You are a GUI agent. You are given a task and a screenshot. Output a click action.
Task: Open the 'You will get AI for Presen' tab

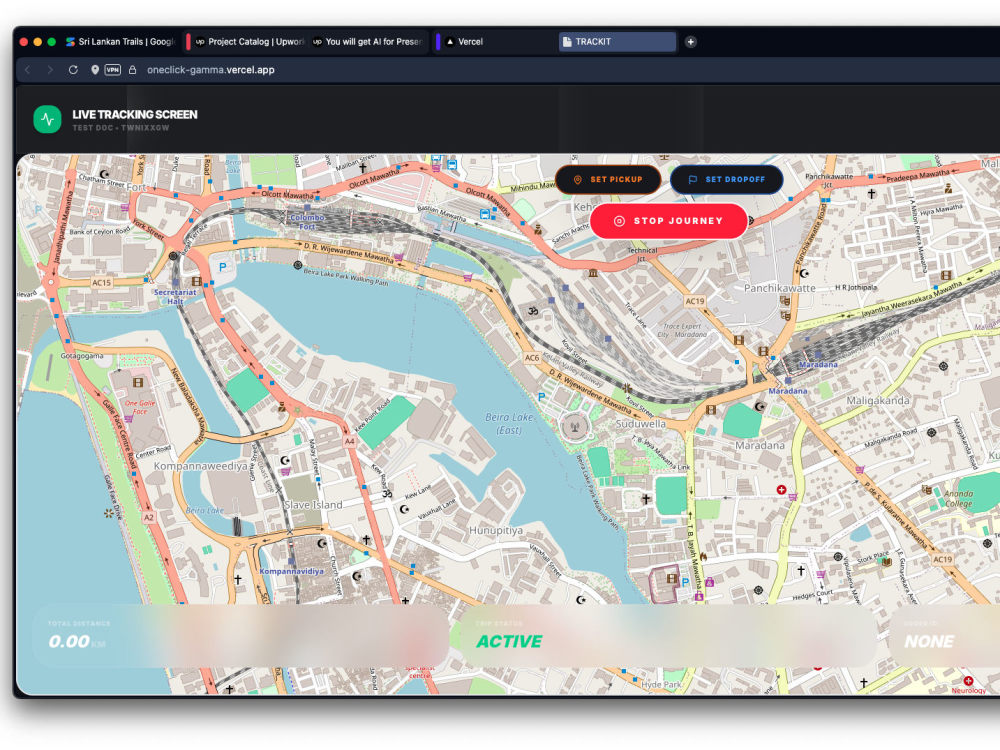[367, 41]
